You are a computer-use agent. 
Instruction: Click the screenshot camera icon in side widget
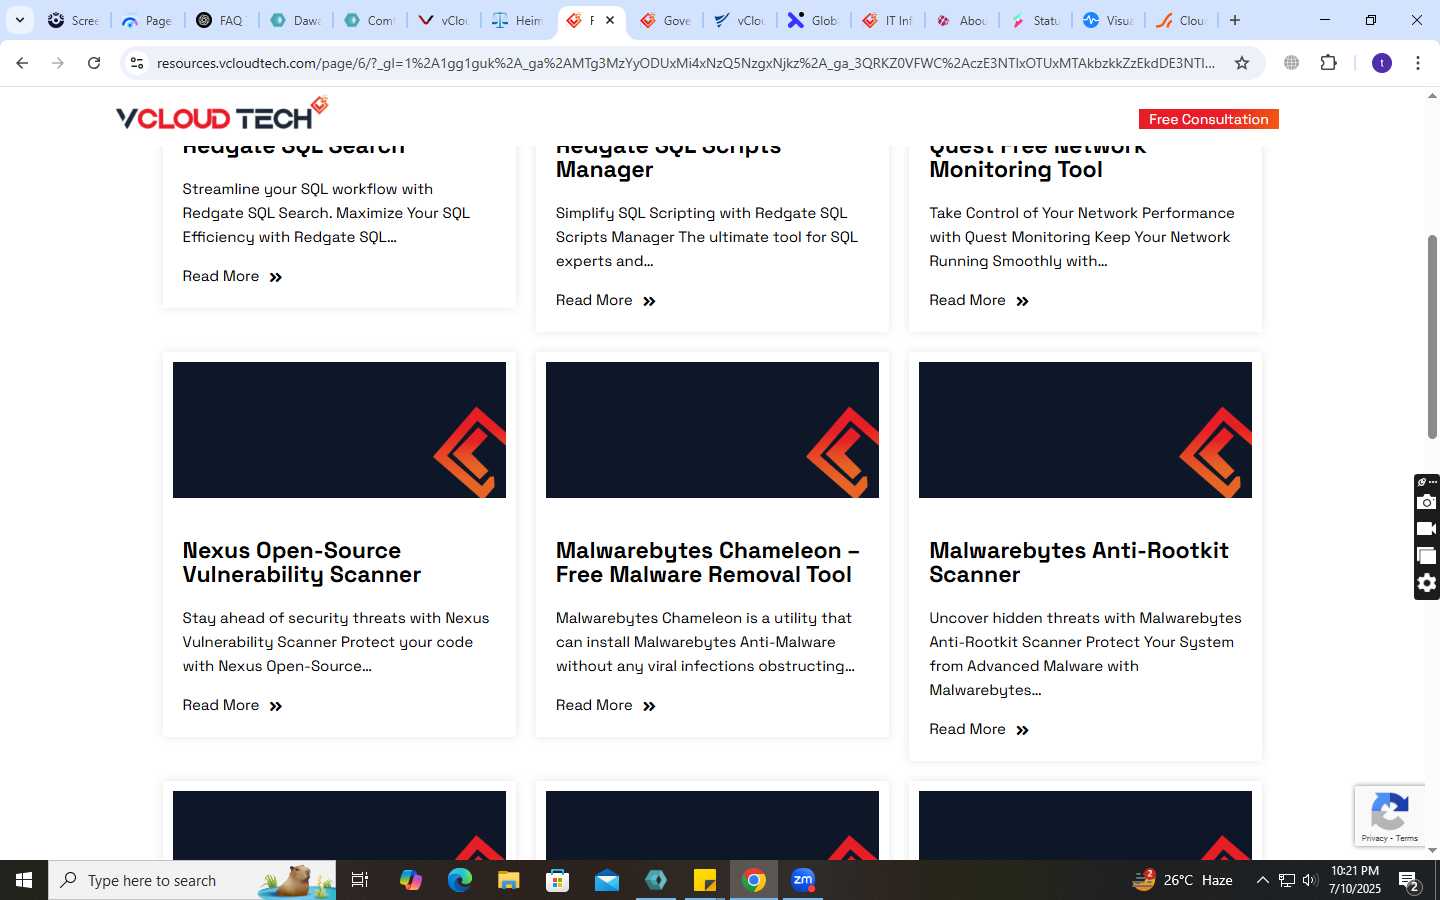[1427, 502]
